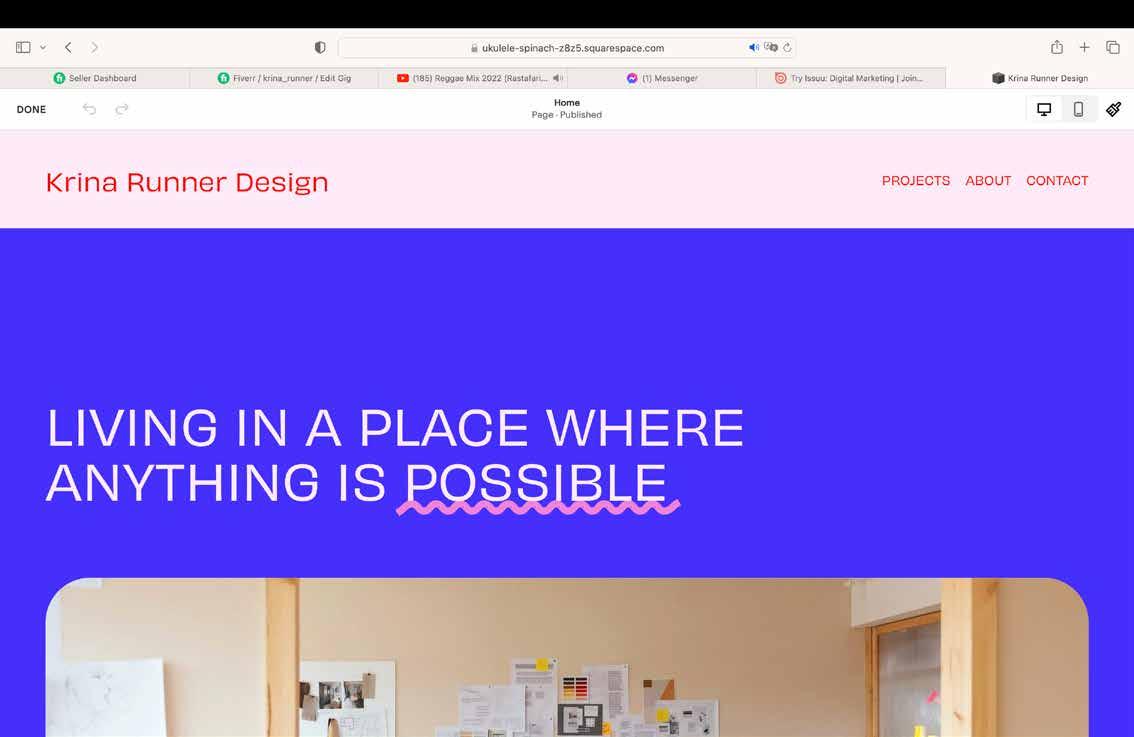Open the privacy shield report icon
The width and height of the screenshot is (1134, 737).
[x=320, y=48]
